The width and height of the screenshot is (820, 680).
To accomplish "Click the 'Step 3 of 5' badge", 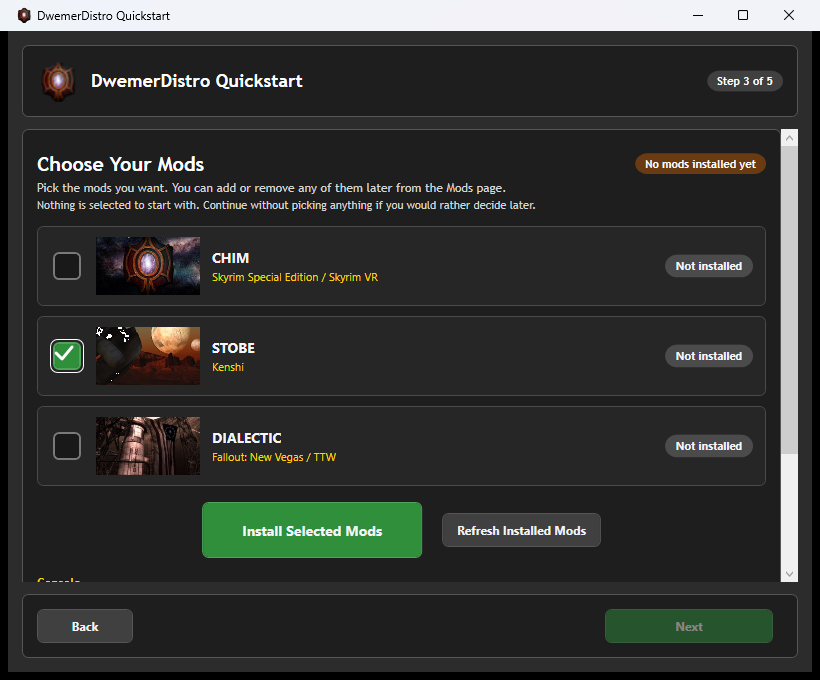I will [745, 81].
